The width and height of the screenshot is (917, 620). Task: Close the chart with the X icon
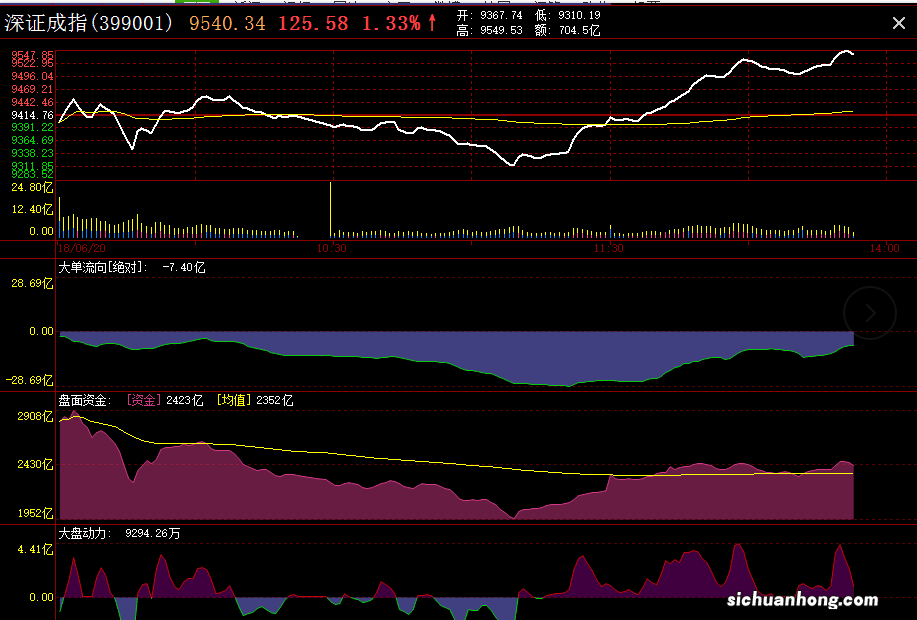(897, 23)
